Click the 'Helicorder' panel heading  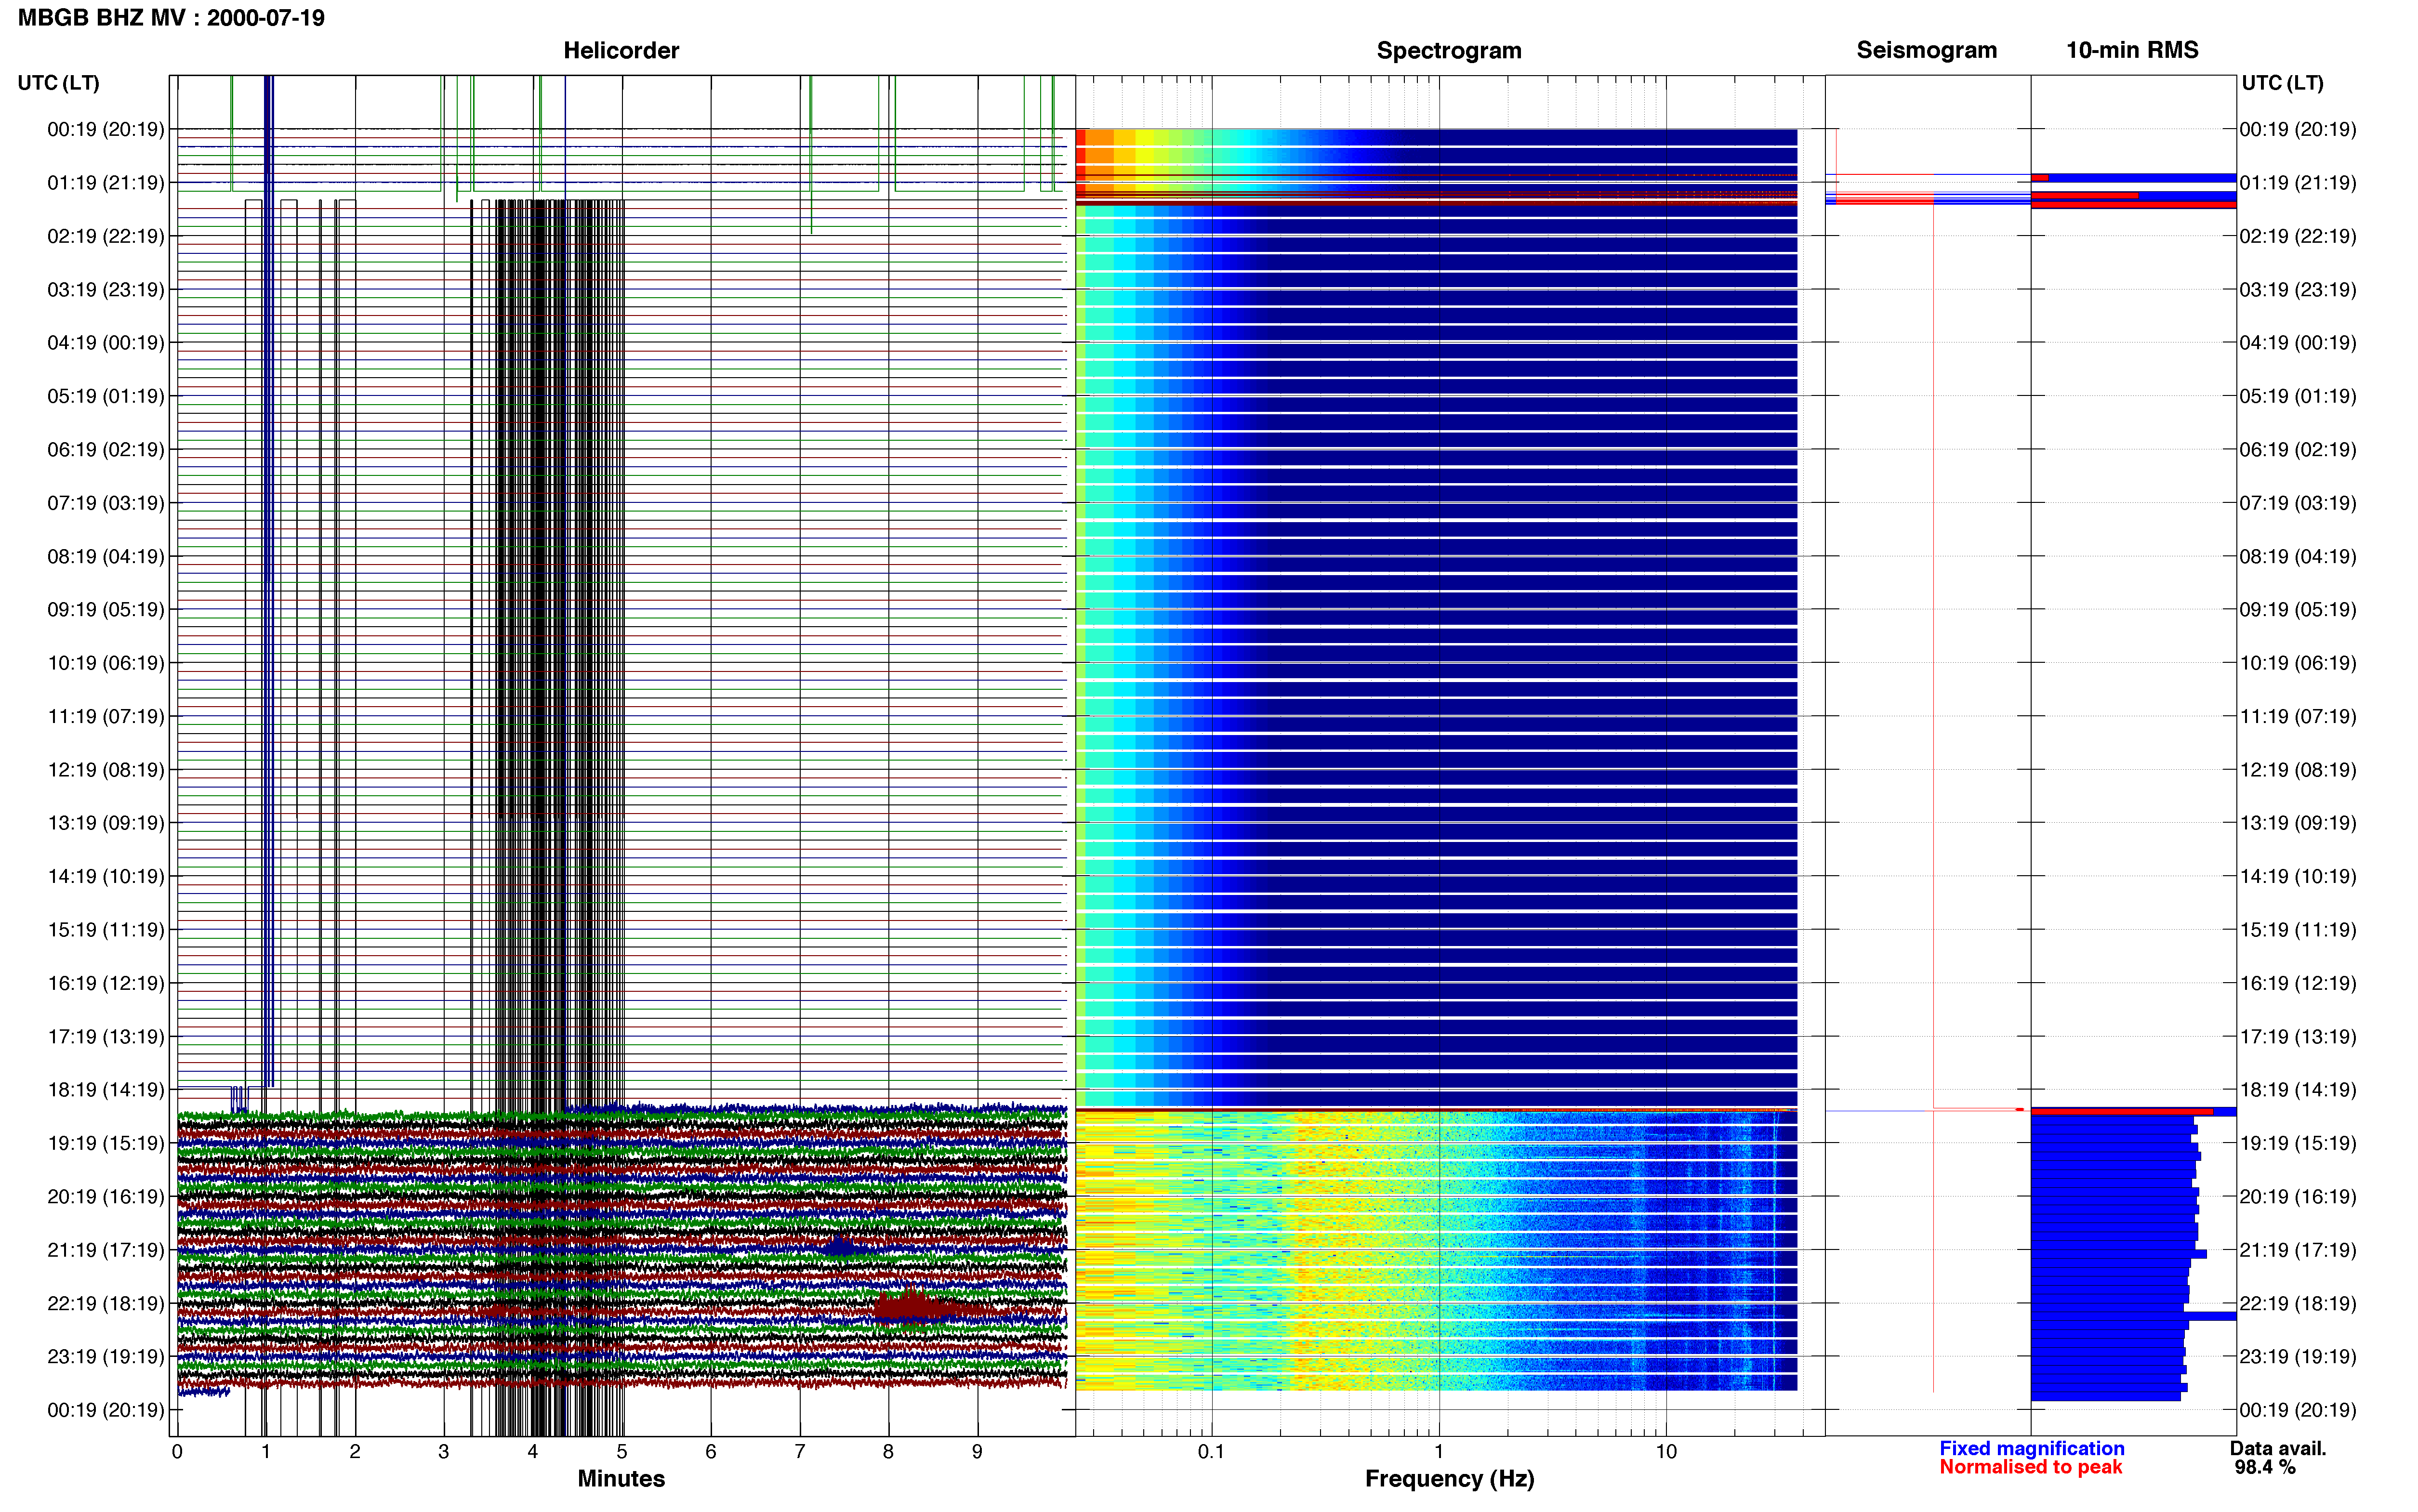[621, 50]
